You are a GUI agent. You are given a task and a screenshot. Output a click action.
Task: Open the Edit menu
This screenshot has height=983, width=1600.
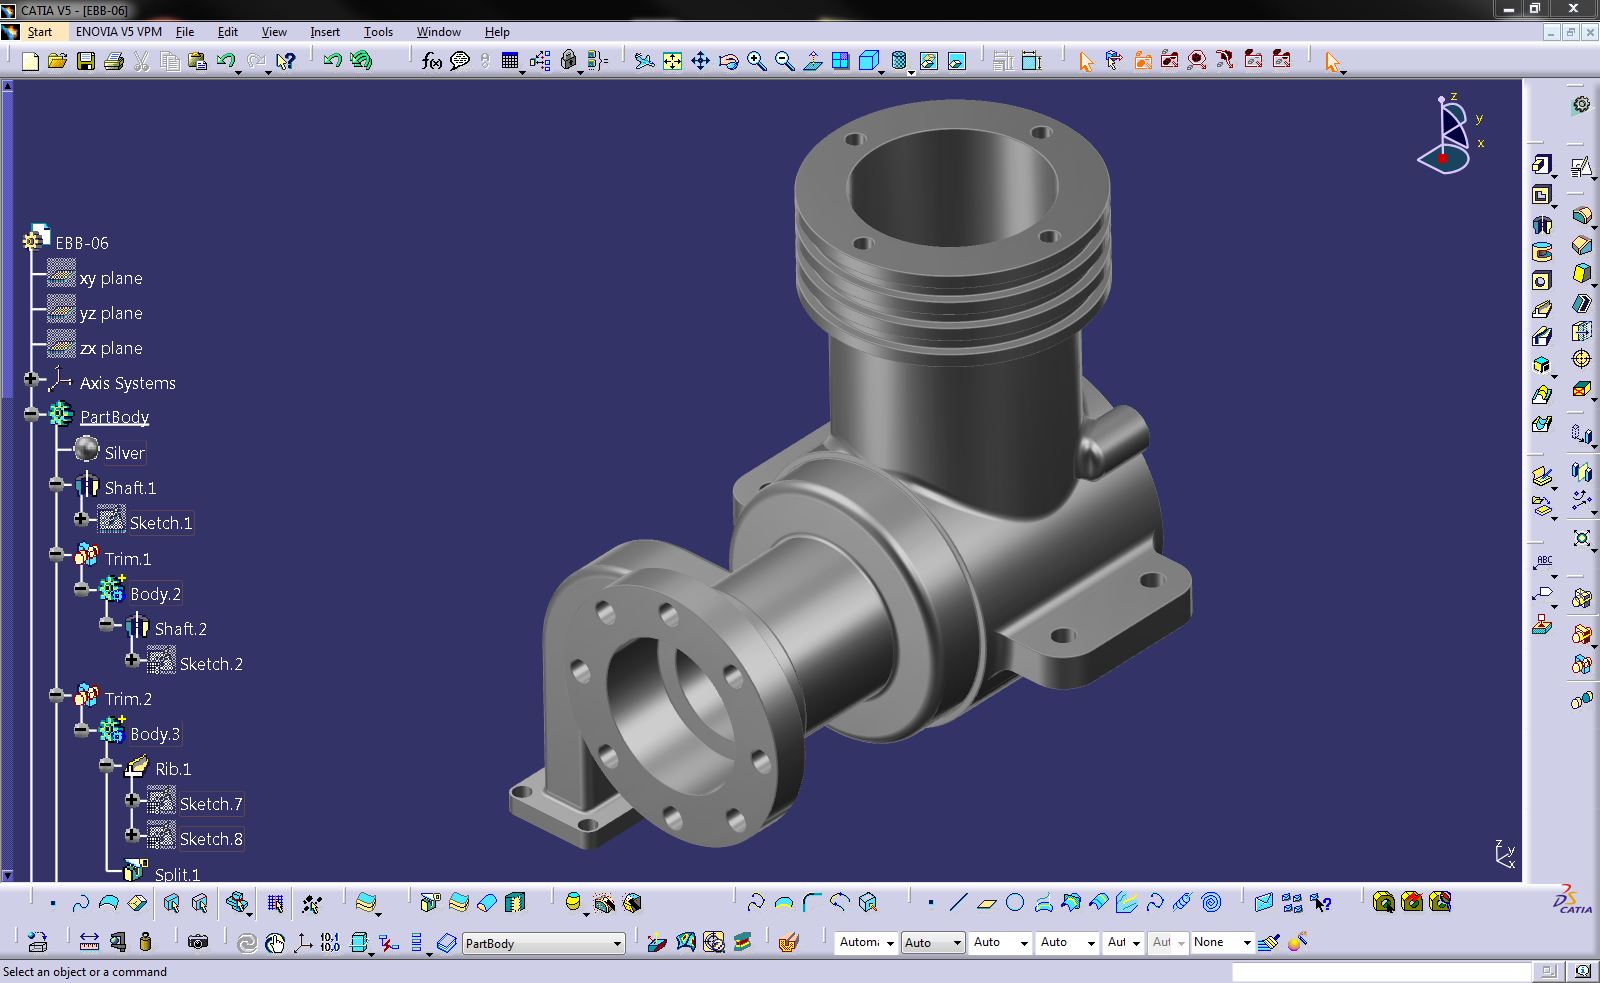click(228, 32)
